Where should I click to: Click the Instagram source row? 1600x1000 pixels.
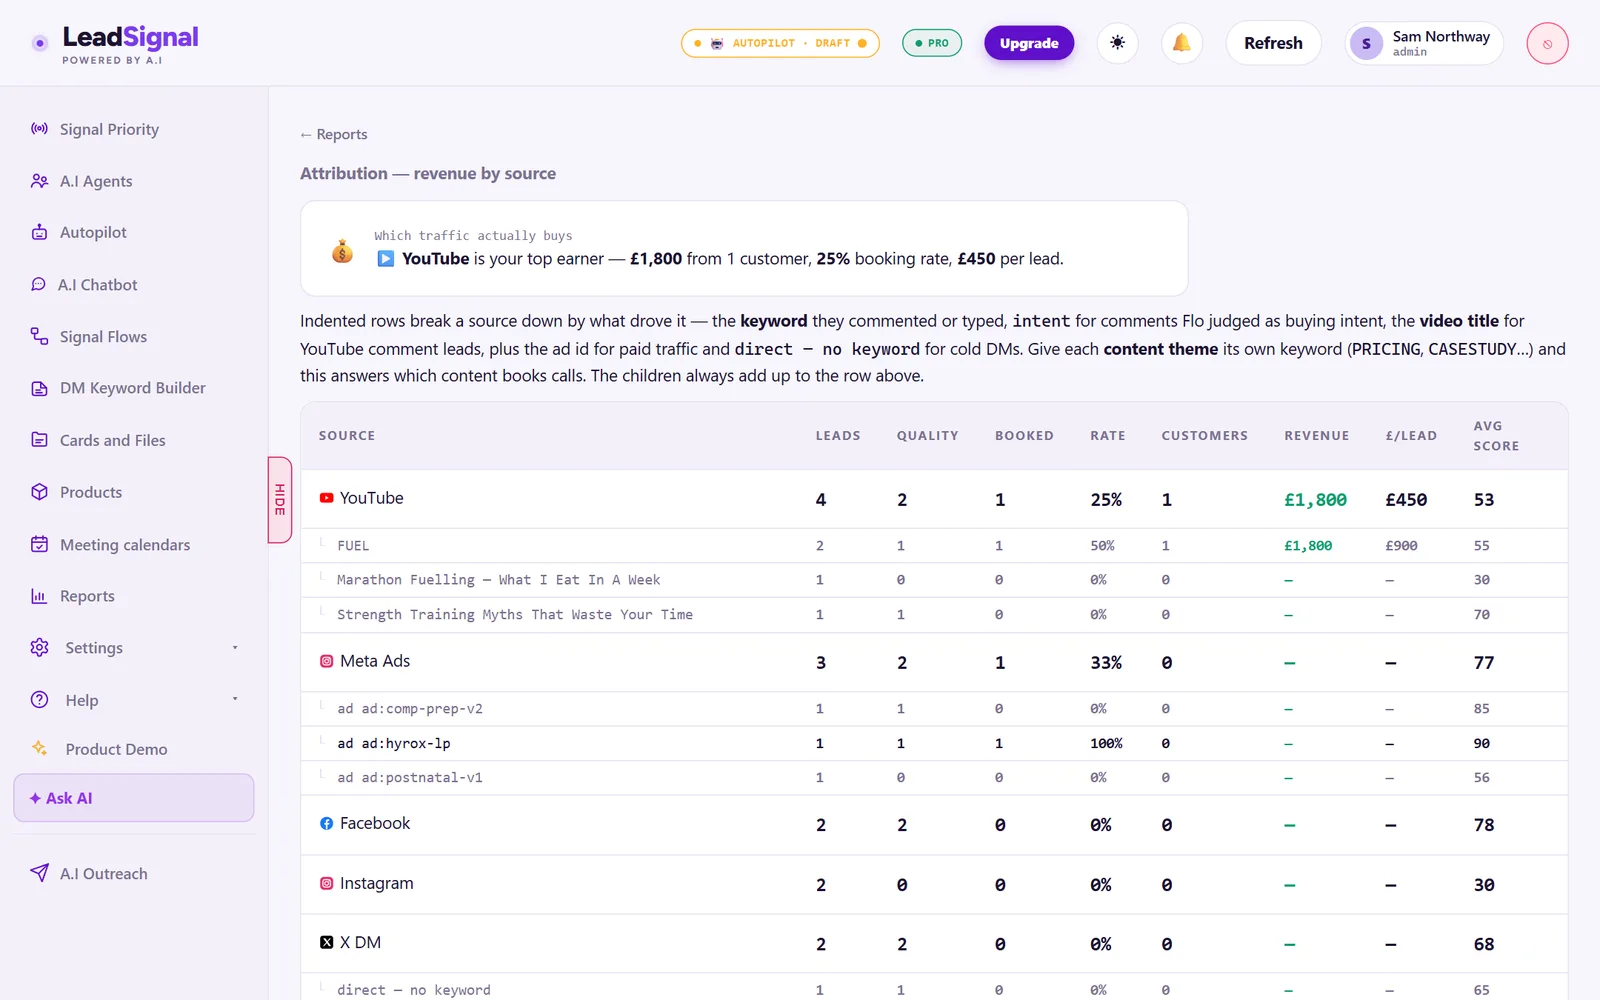[x=934, y=884]
